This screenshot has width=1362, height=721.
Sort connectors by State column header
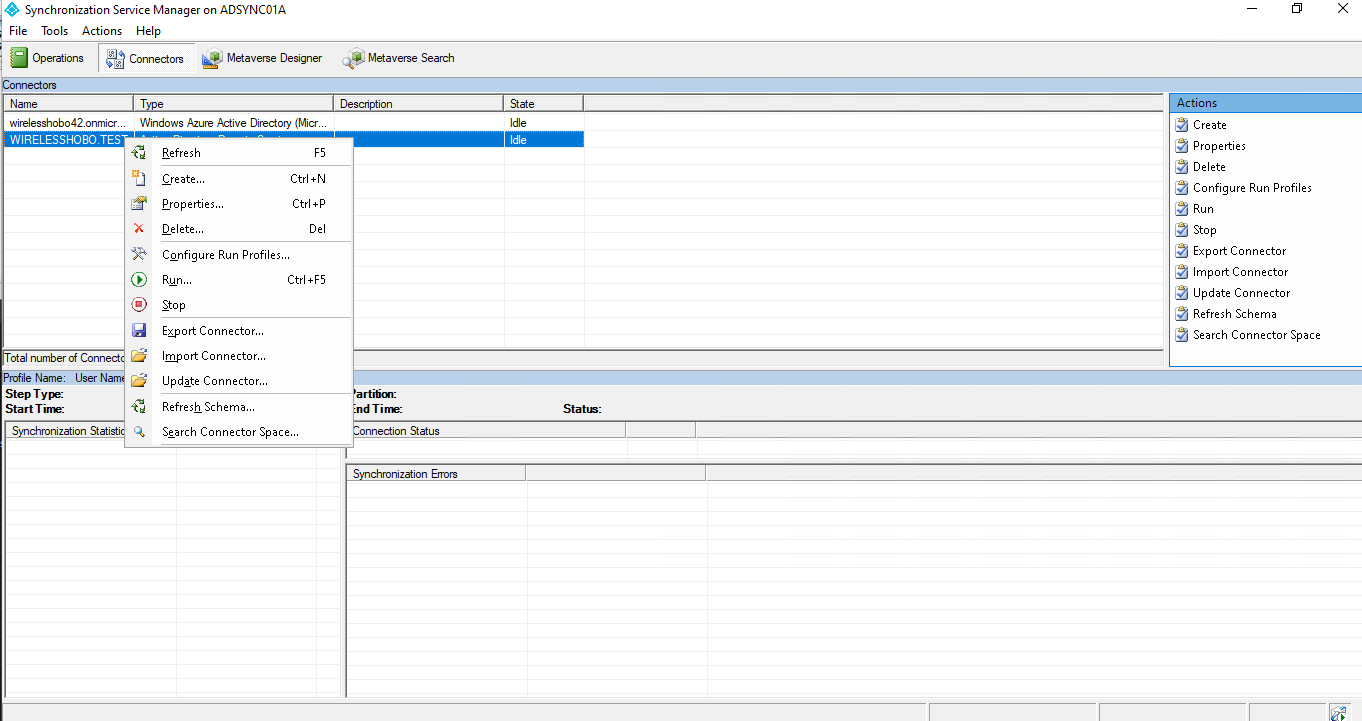click(543, 104)
